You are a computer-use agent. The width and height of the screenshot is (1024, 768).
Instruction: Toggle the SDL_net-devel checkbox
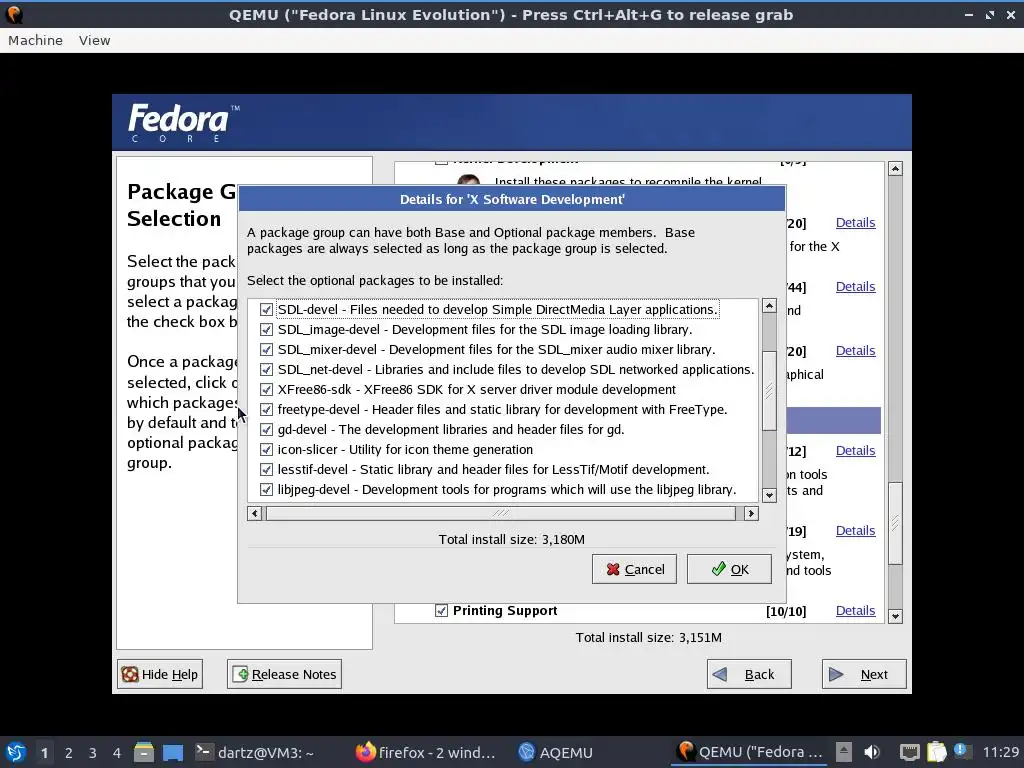[x=266, y=370]
